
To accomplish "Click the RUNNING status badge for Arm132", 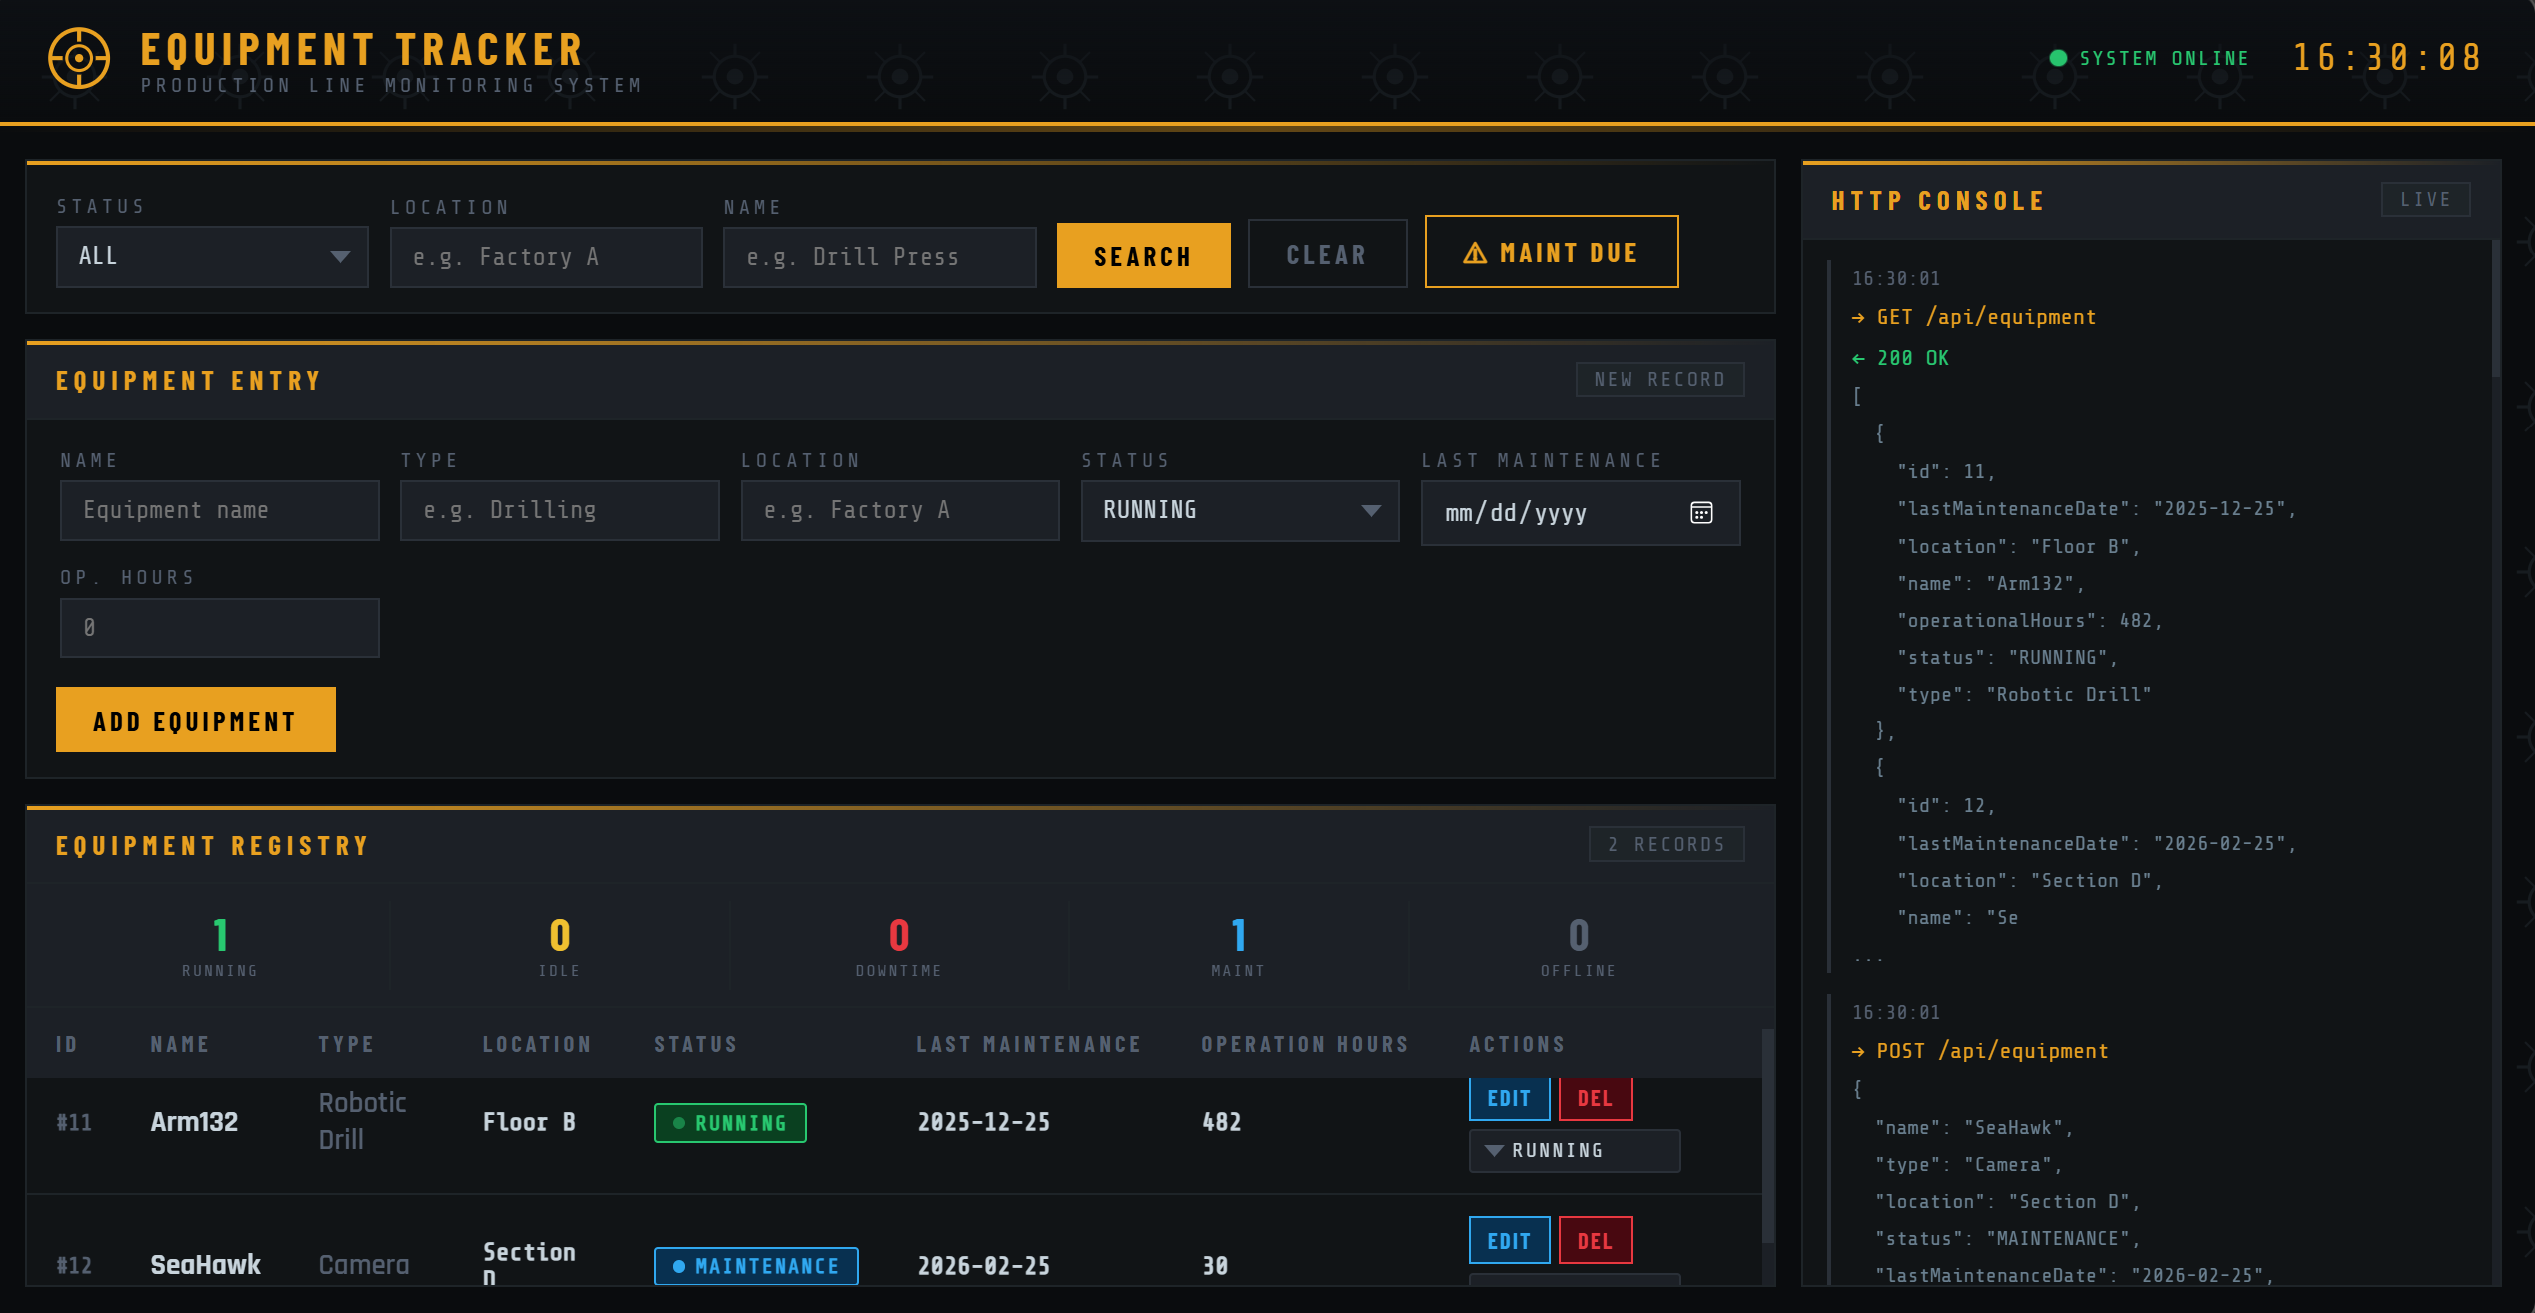I will tap(730, 1123).
